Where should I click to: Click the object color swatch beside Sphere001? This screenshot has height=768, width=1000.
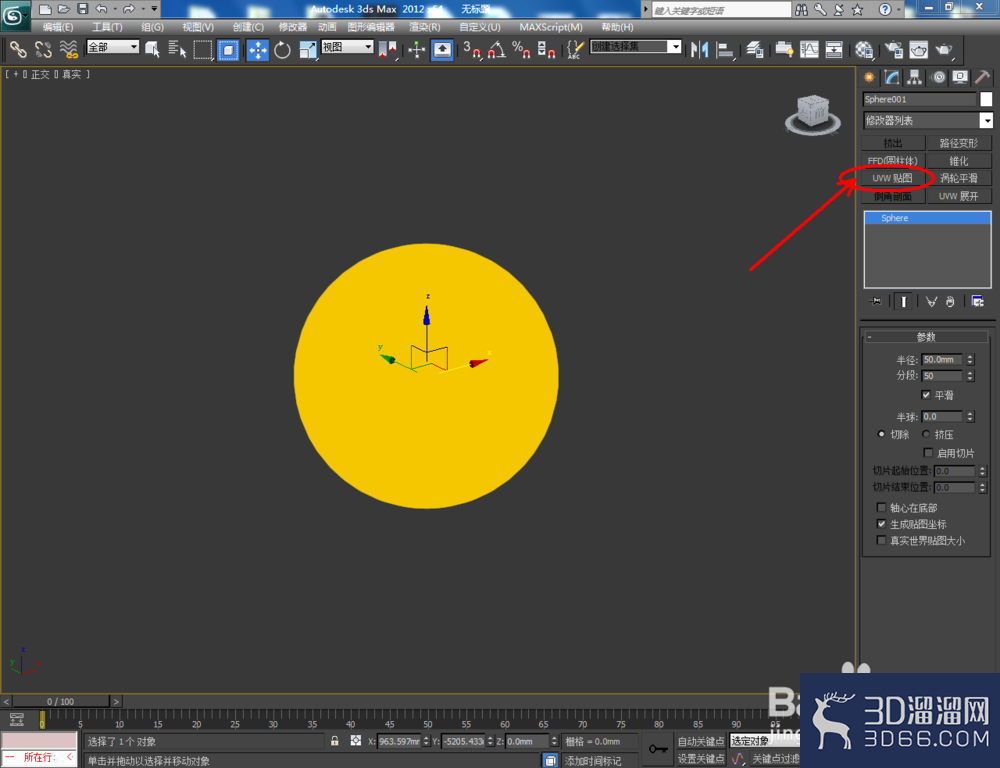[986, 99]
